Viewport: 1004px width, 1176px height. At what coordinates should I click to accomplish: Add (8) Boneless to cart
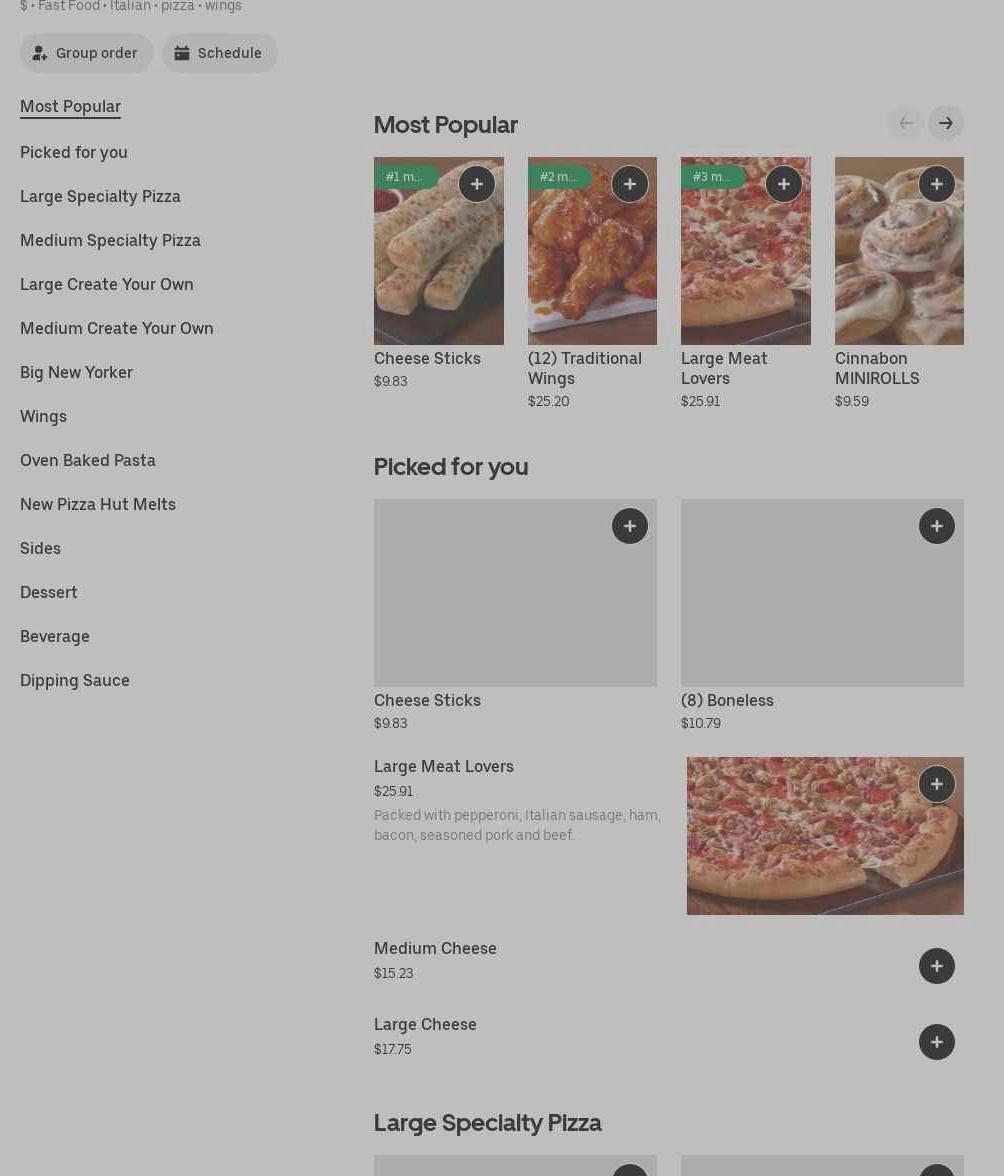(x=937, y=526)
